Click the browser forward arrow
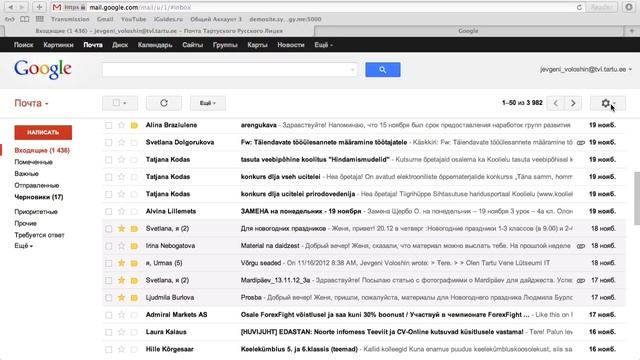 tap(22, 7)
